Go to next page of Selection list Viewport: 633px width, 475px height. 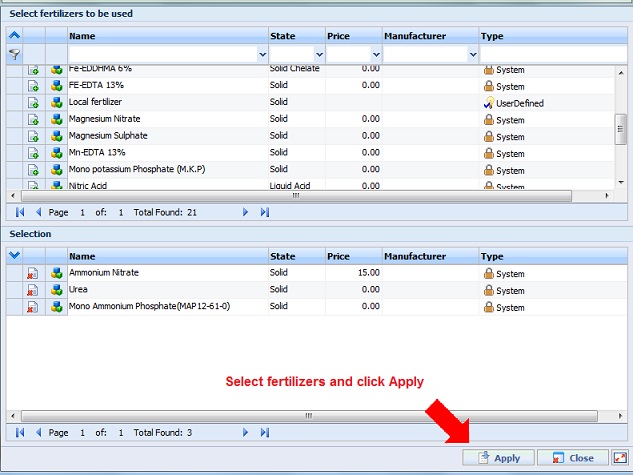tap(245, 433)
